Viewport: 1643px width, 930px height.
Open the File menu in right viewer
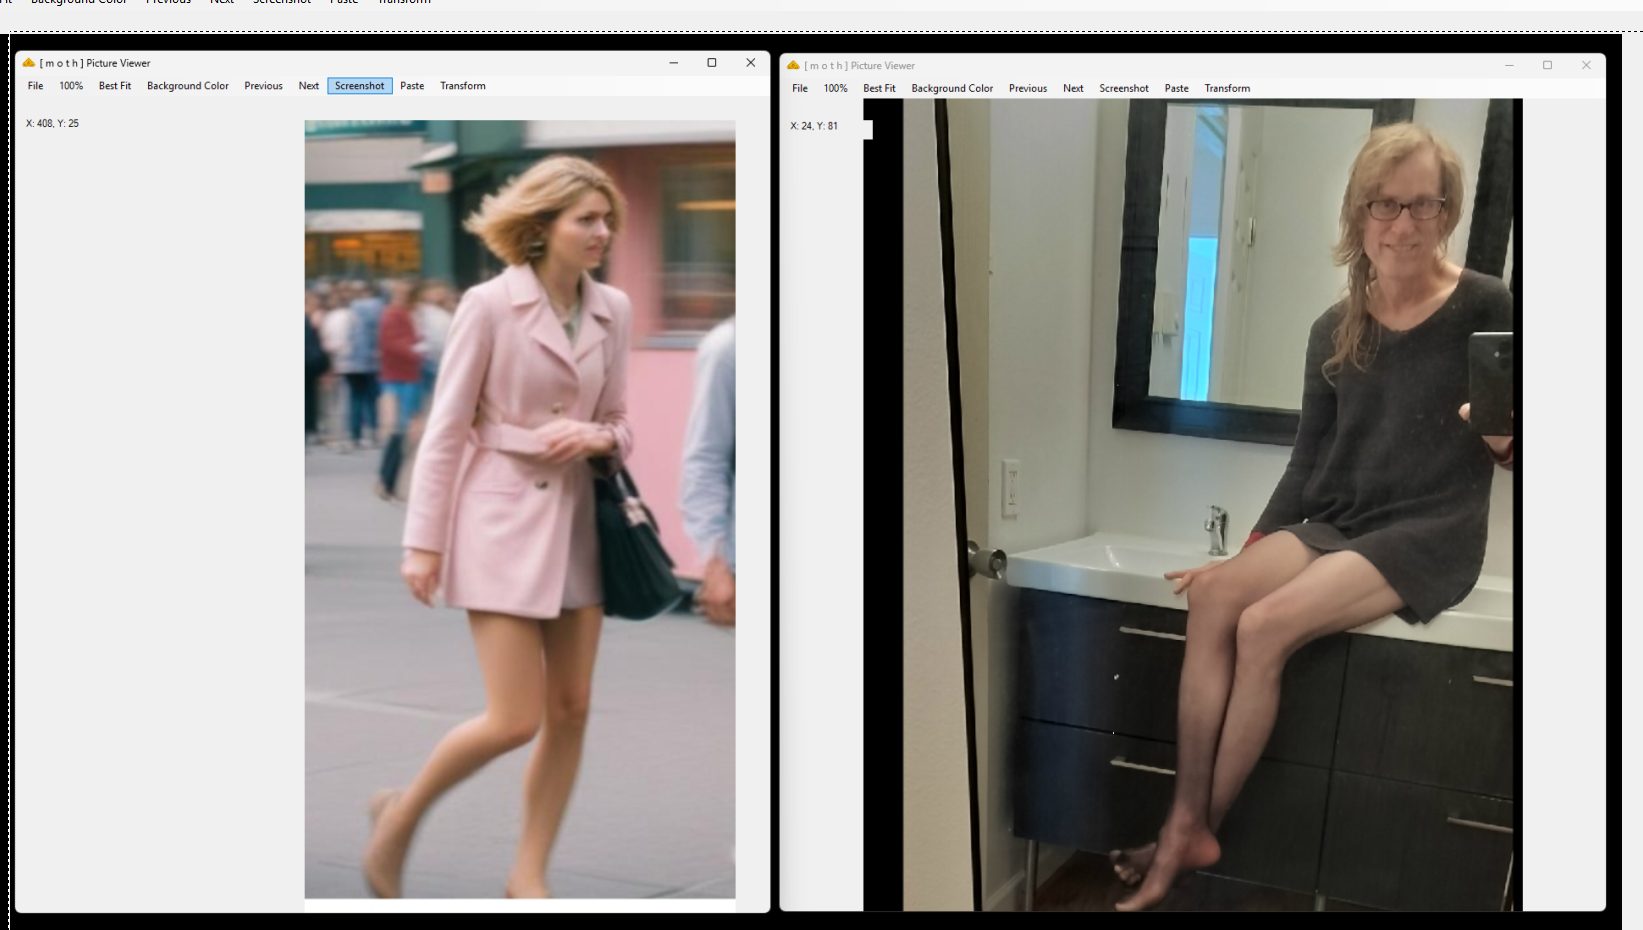click(x=800, y=89)
